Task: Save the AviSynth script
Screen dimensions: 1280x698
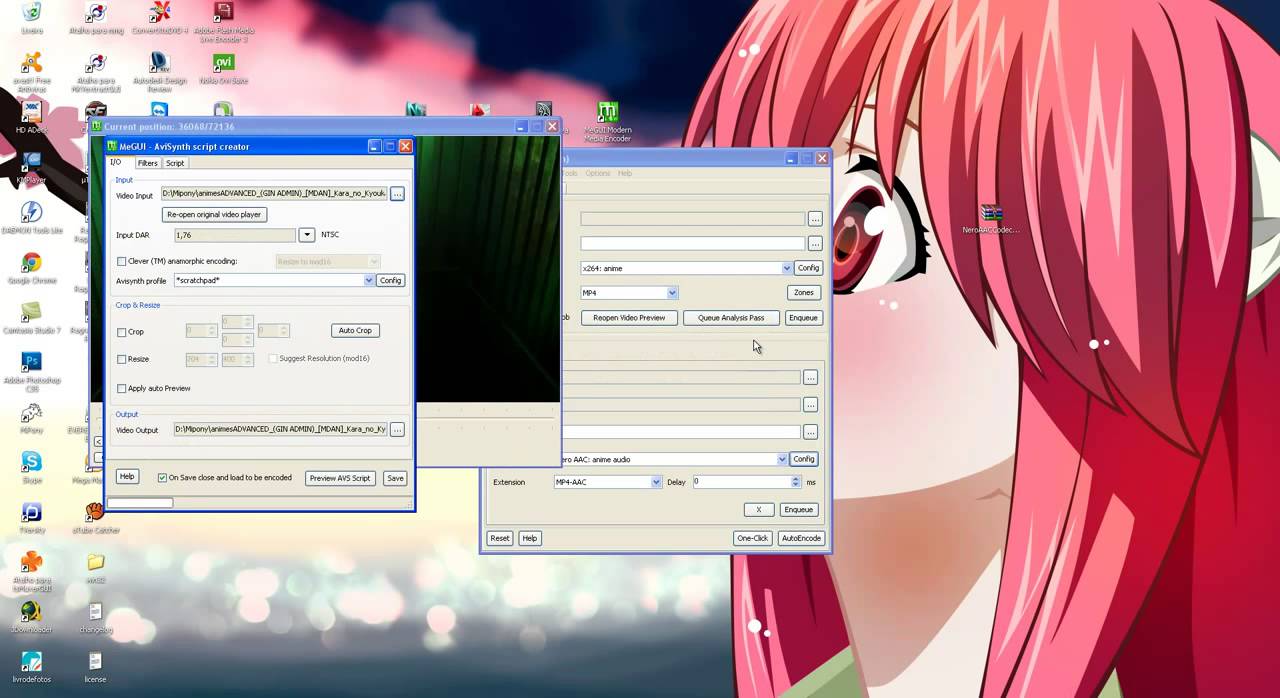Action: coord(395,478)
